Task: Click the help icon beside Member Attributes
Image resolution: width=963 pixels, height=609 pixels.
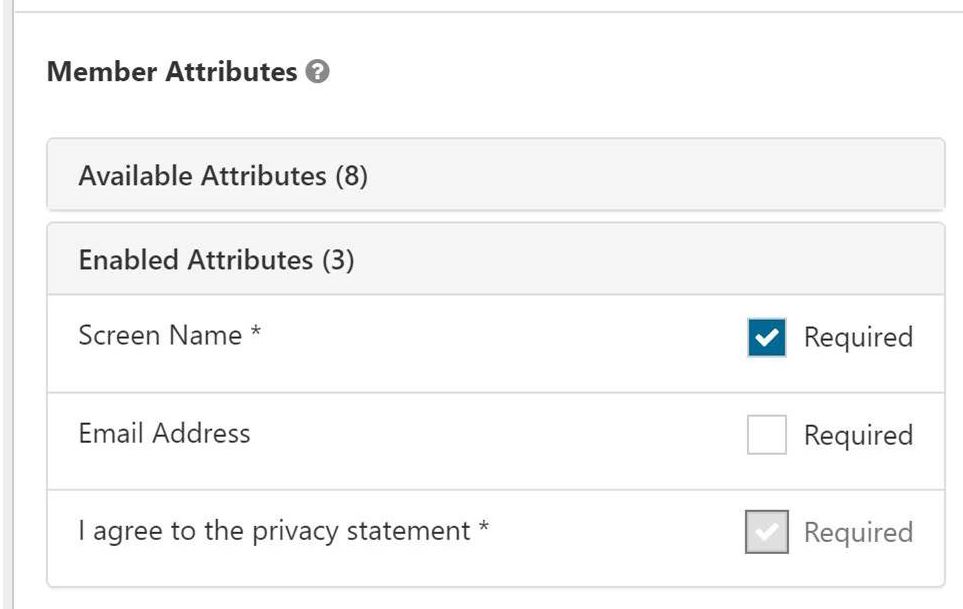Action: click(319, 73)
